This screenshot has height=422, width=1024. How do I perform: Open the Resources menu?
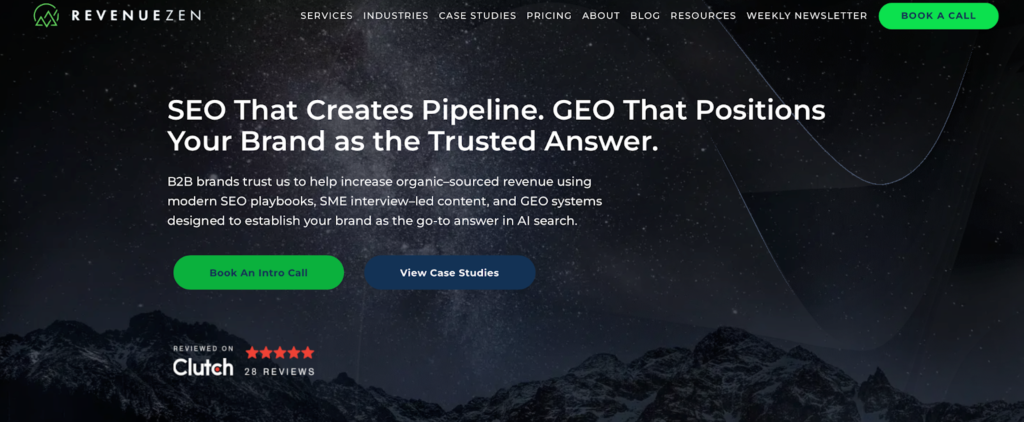coord(703,16)
